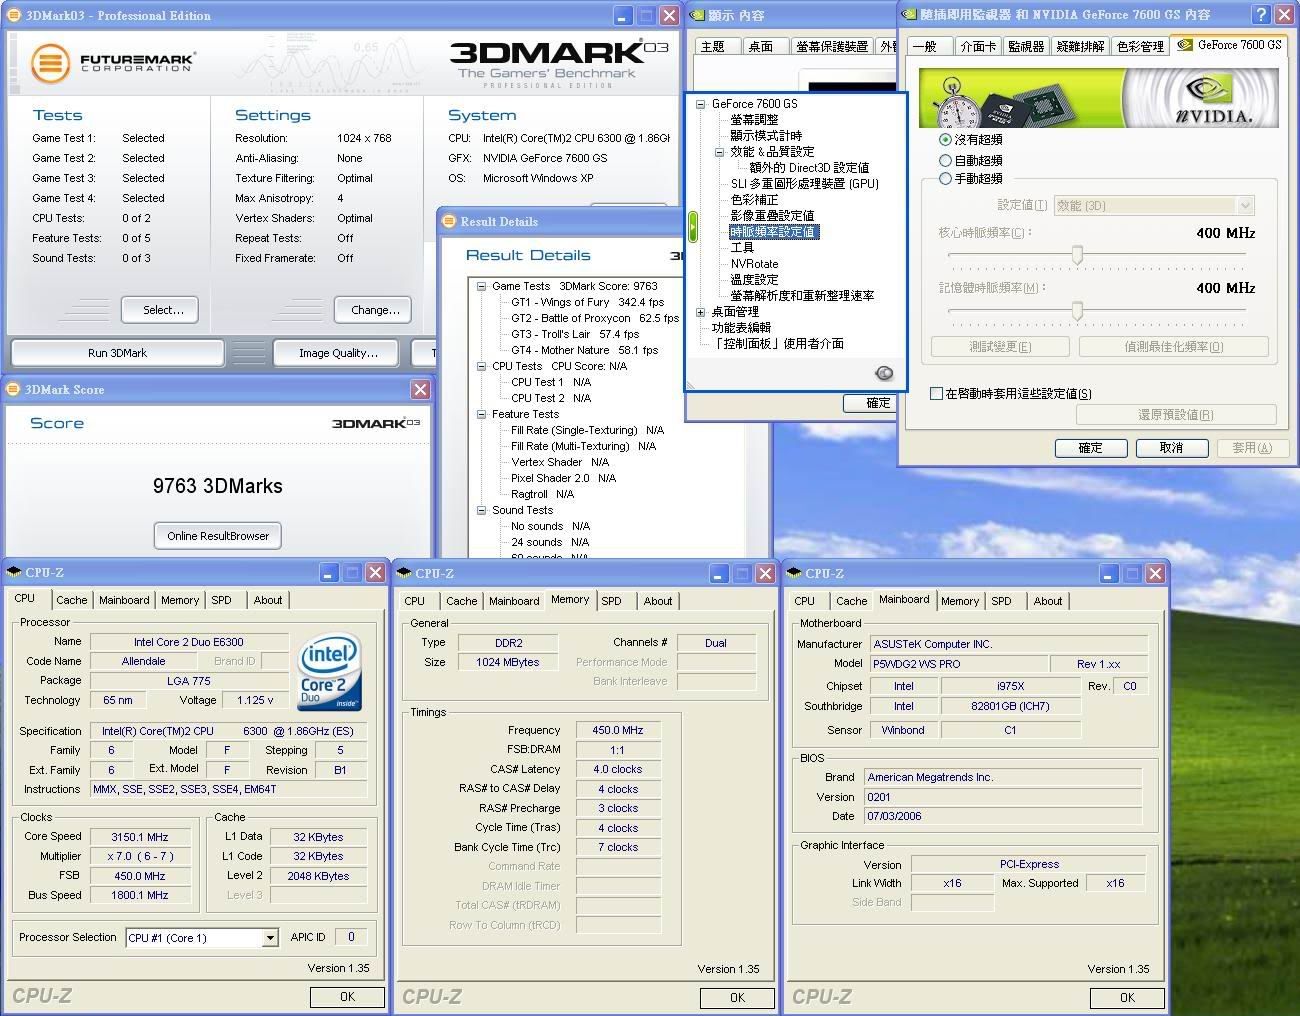Viewport: 1300px width, 1016px height.
Task: Click 確定 in the display properties window
Action: 869,403
